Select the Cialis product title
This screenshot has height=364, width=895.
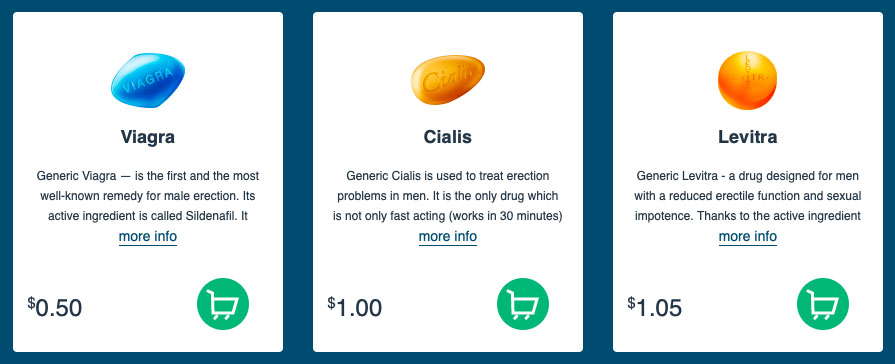tap(448, 137)
